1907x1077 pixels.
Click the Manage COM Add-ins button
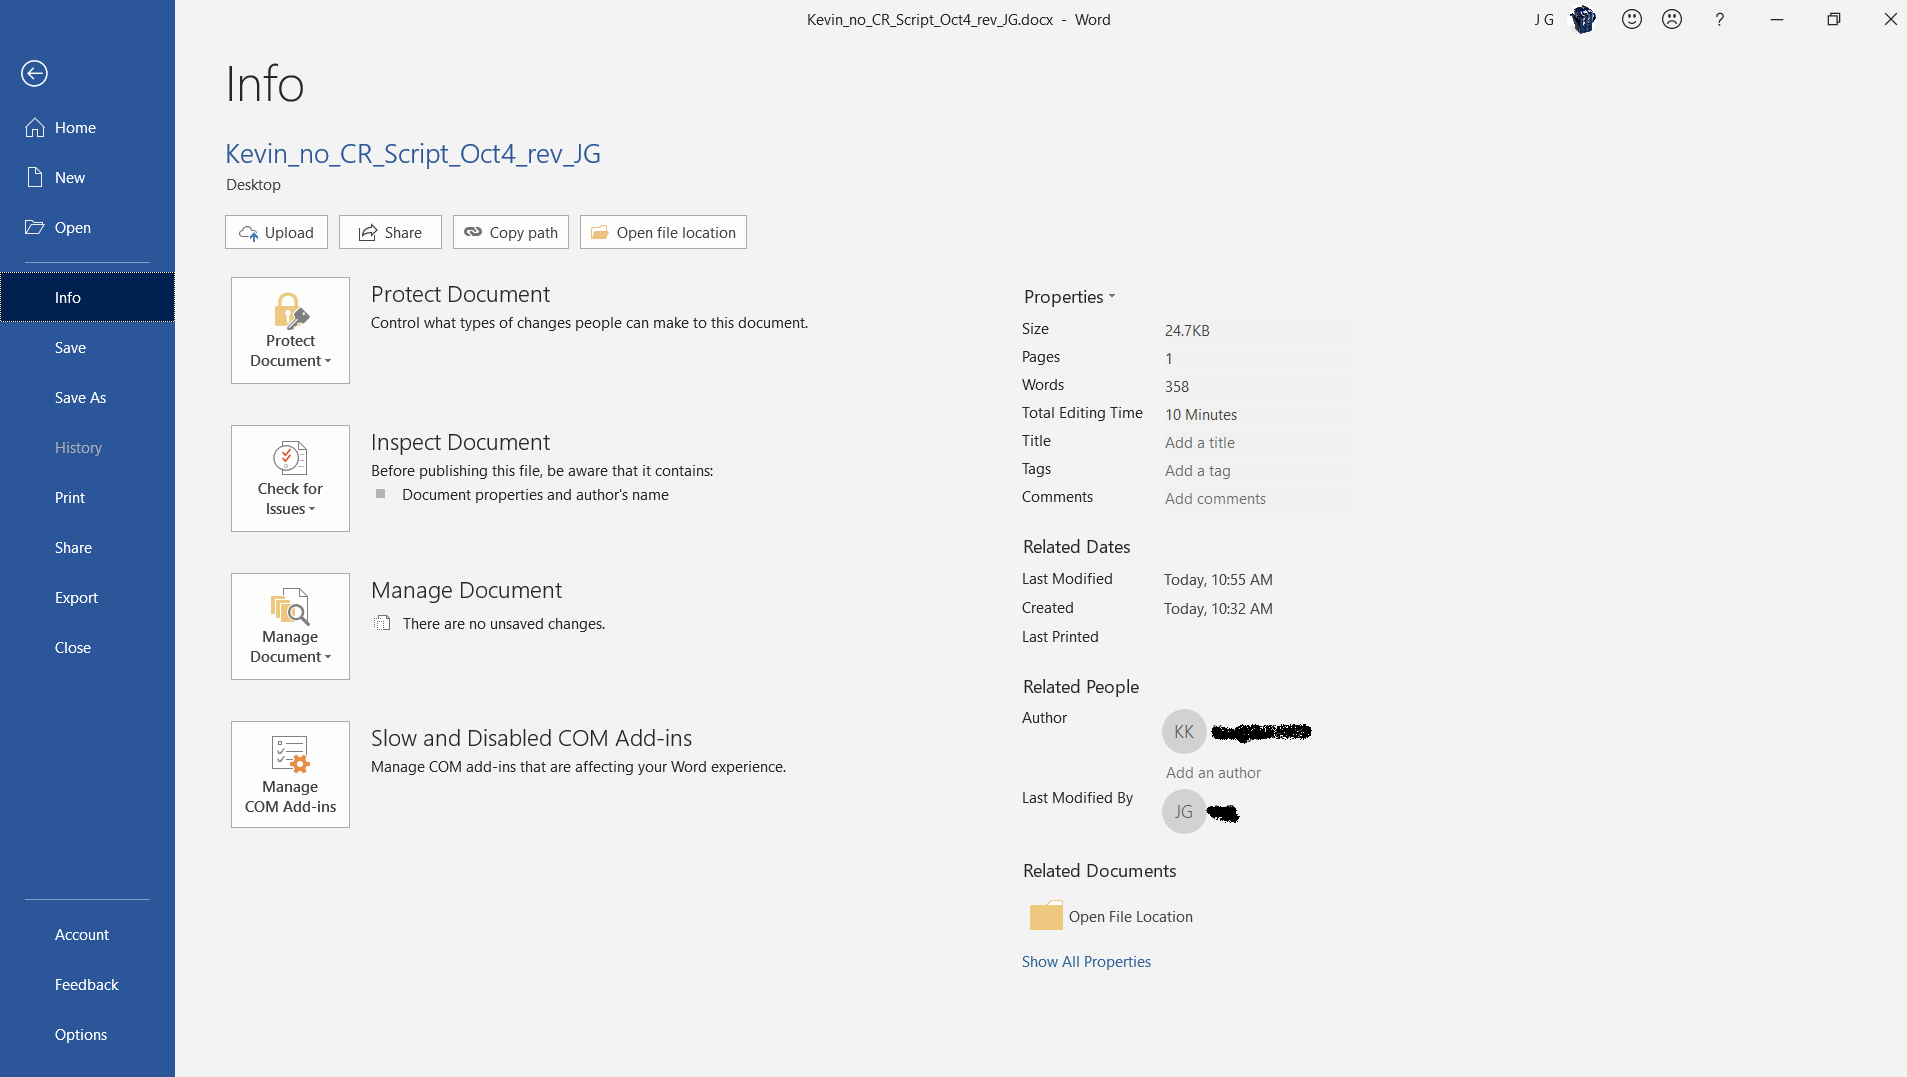(290, 775)
